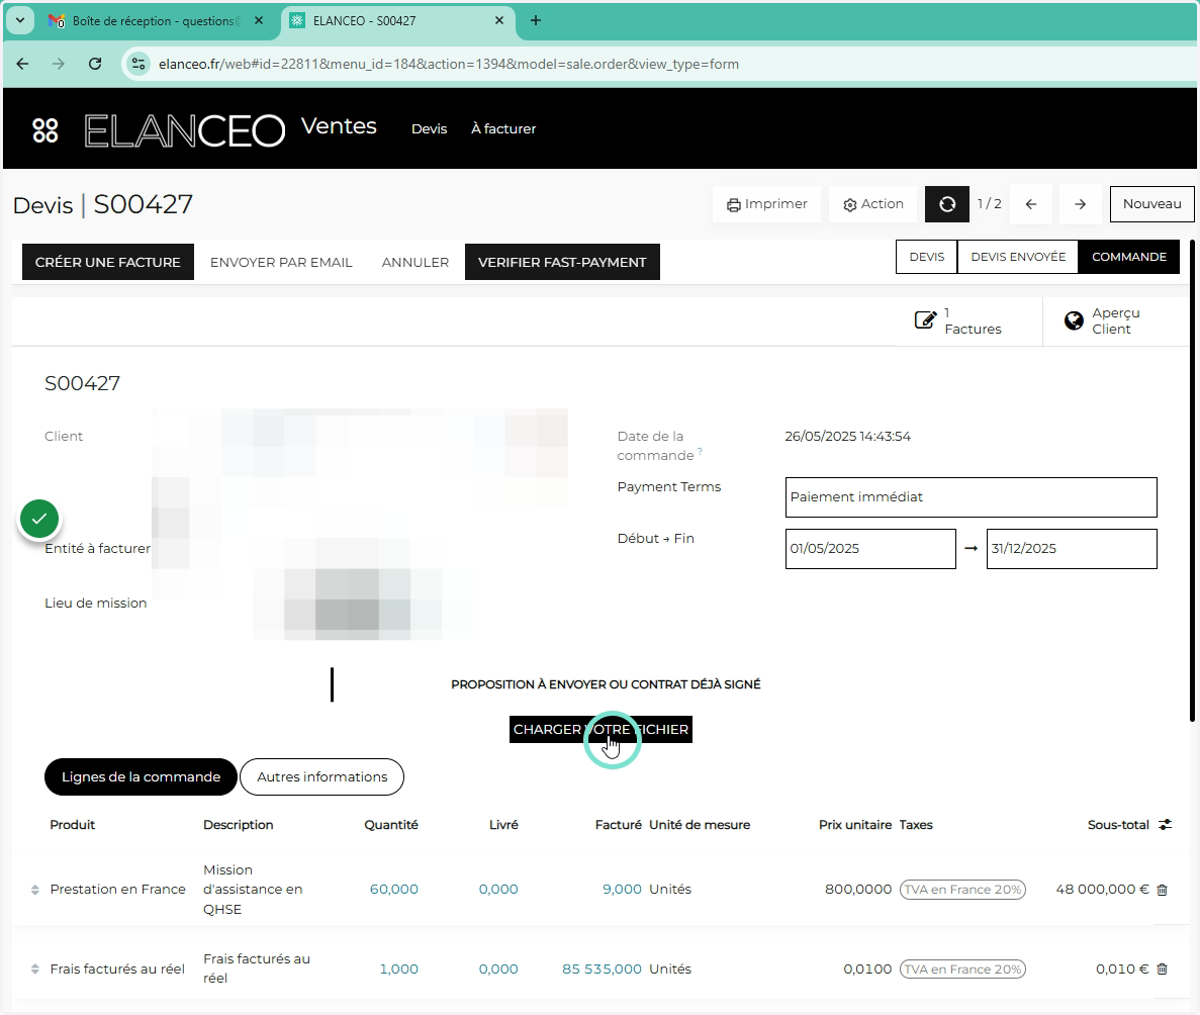Open the apps grid menu icon
Viewport: 1200px width, 1015px height.
click(45, 130)
